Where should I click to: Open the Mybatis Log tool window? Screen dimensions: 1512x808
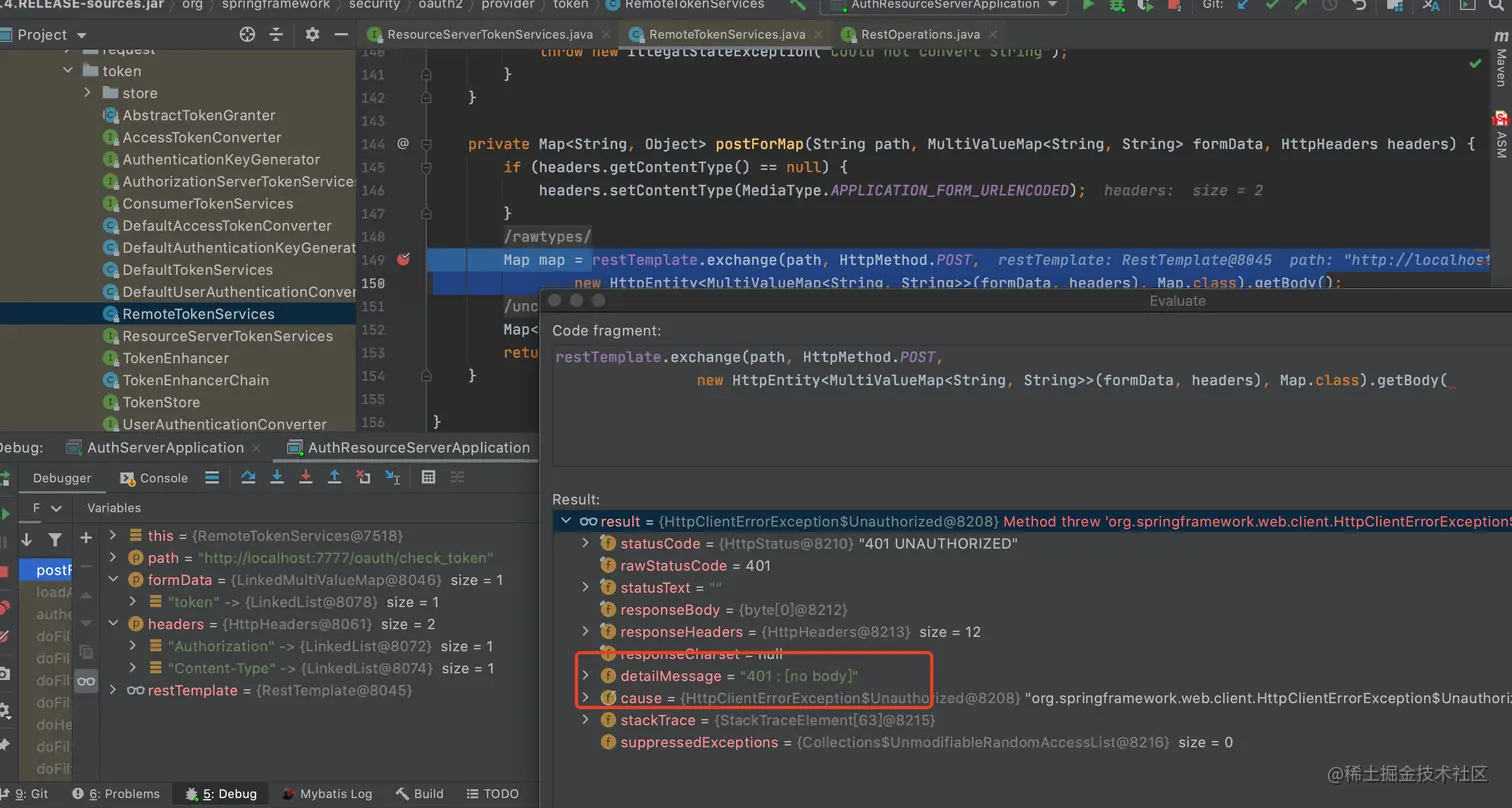tap(327, 794)
